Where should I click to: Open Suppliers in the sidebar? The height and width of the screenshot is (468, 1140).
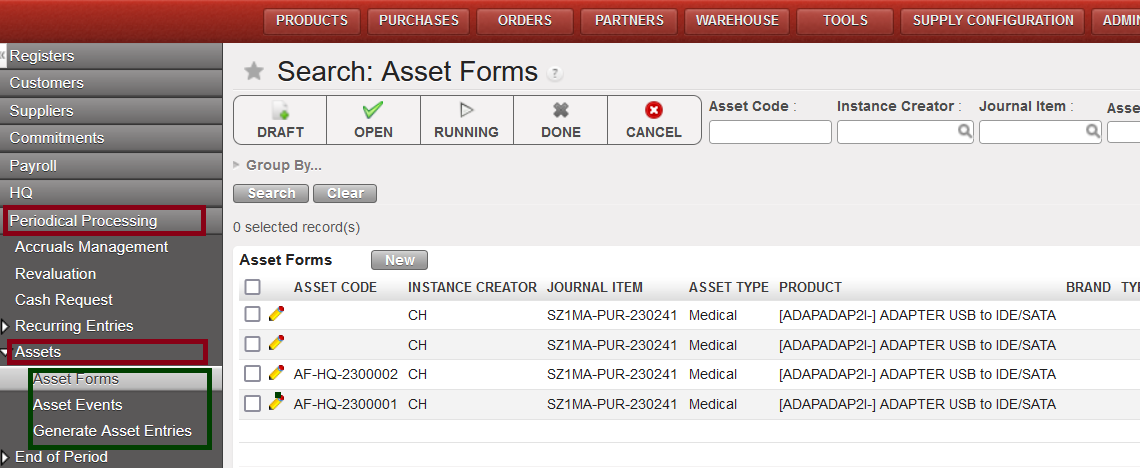tap(111, 110)
